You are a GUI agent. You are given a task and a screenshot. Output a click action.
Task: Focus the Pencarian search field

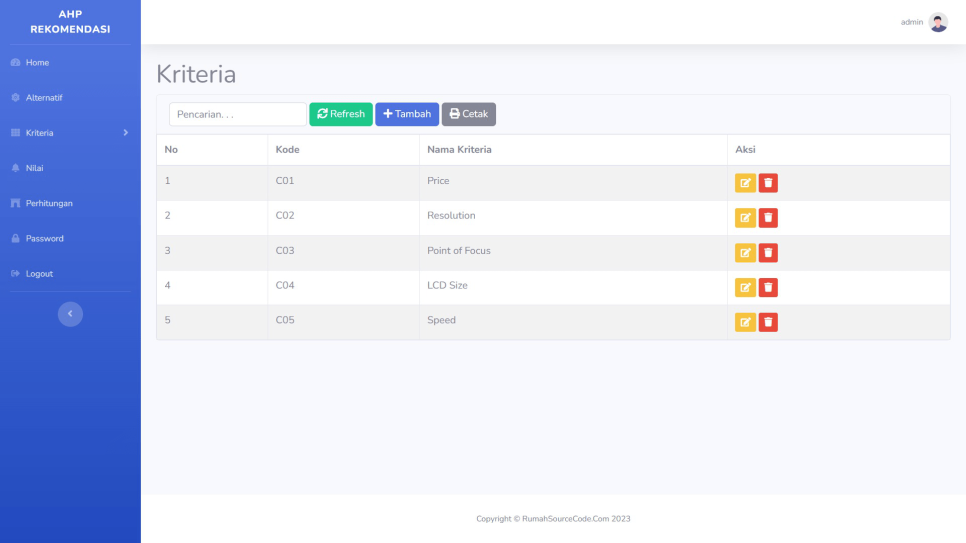click(x=238, y=114)
